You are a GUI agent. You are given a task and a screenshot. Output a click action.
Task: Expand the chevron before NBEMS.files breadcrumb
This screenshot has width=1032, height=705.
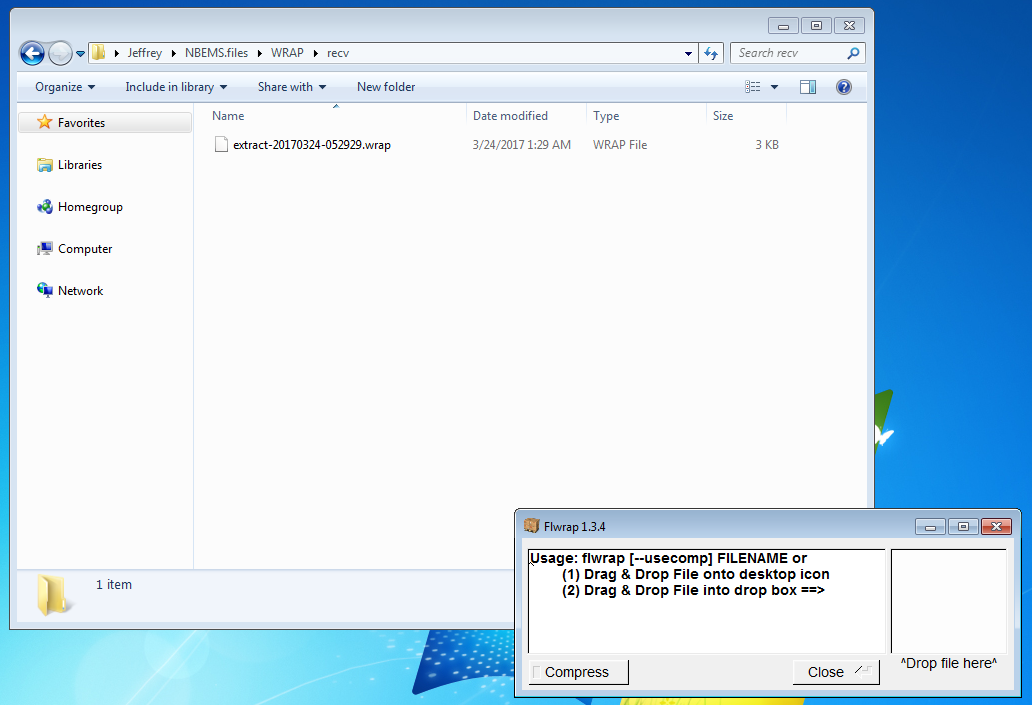point(174,53)
